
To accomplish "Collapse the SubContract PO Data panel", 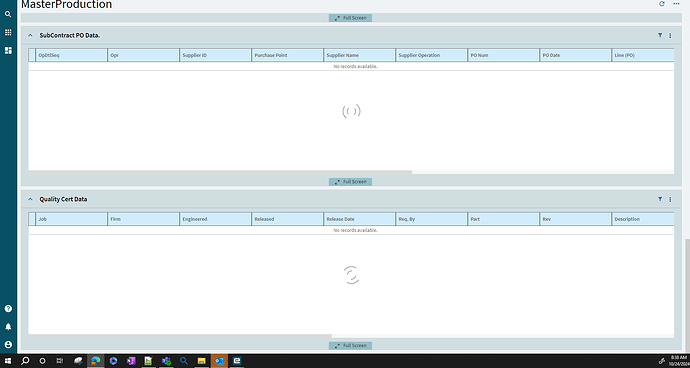I will 30,35.
